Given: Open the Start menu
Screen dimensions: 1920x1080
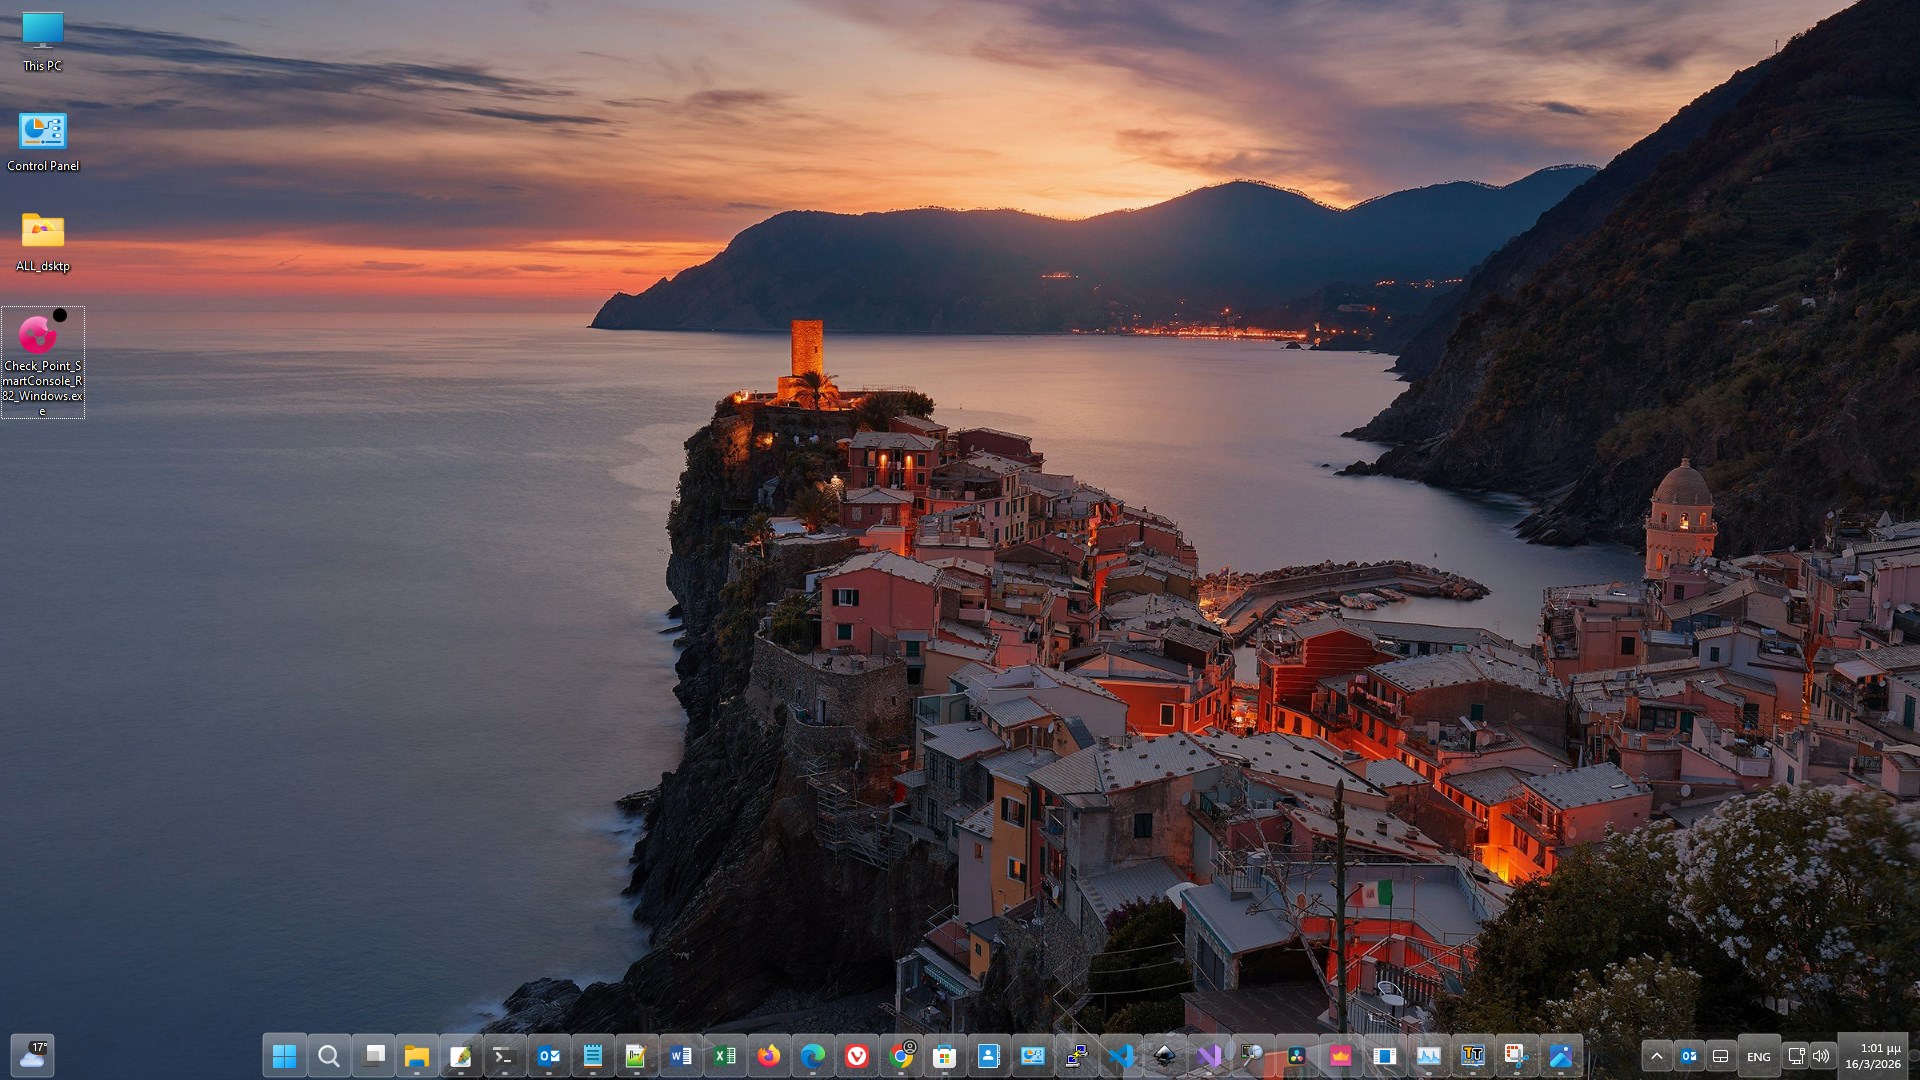Looking at the screenshot, I should (x=285, y=1055).
